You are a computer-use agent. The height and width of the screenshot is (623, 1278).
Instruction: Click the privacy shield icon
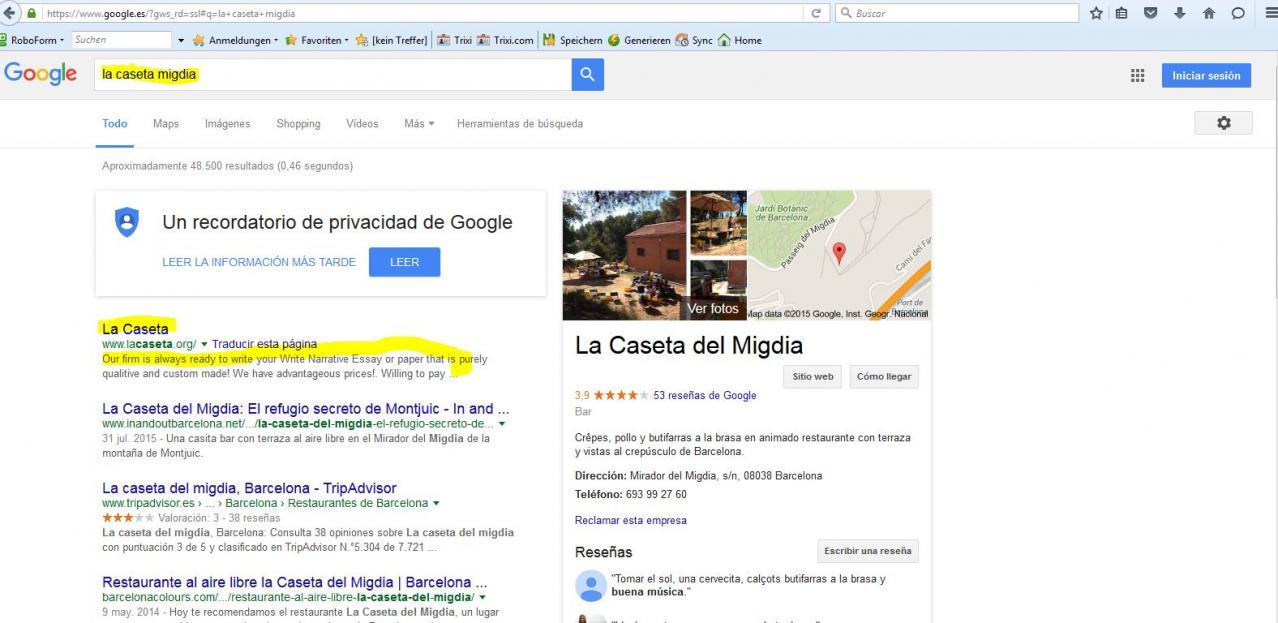click(x=127, y=222)
